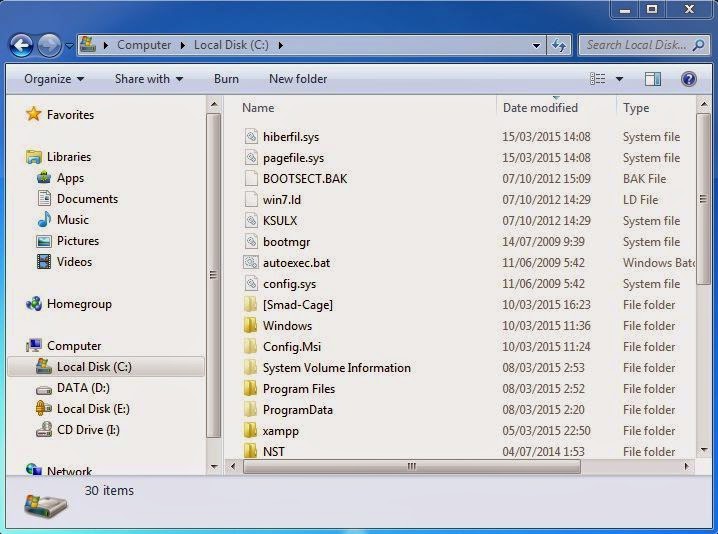Viewport: 718px width, 534px height.
Task: Select the Config.Msi folder icon
Action: coord(250,346)
